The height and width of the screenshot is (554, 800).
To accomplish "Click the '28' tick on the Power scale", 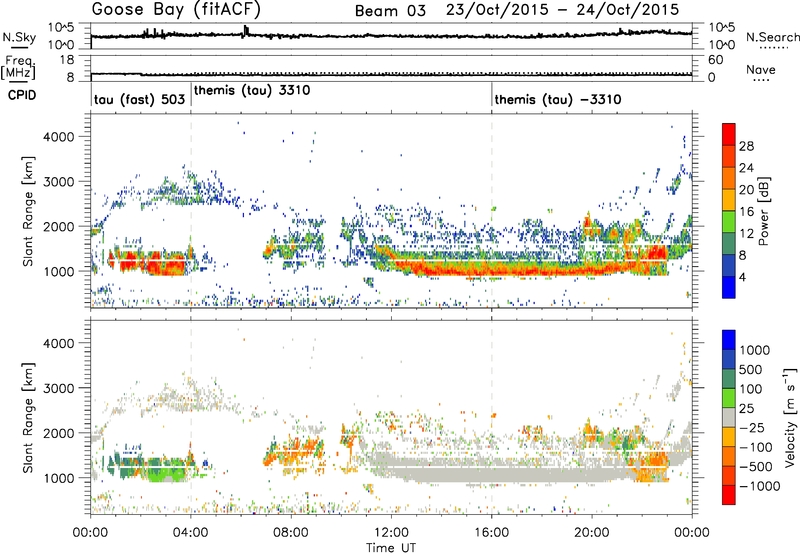I will [x=746, y=146].
